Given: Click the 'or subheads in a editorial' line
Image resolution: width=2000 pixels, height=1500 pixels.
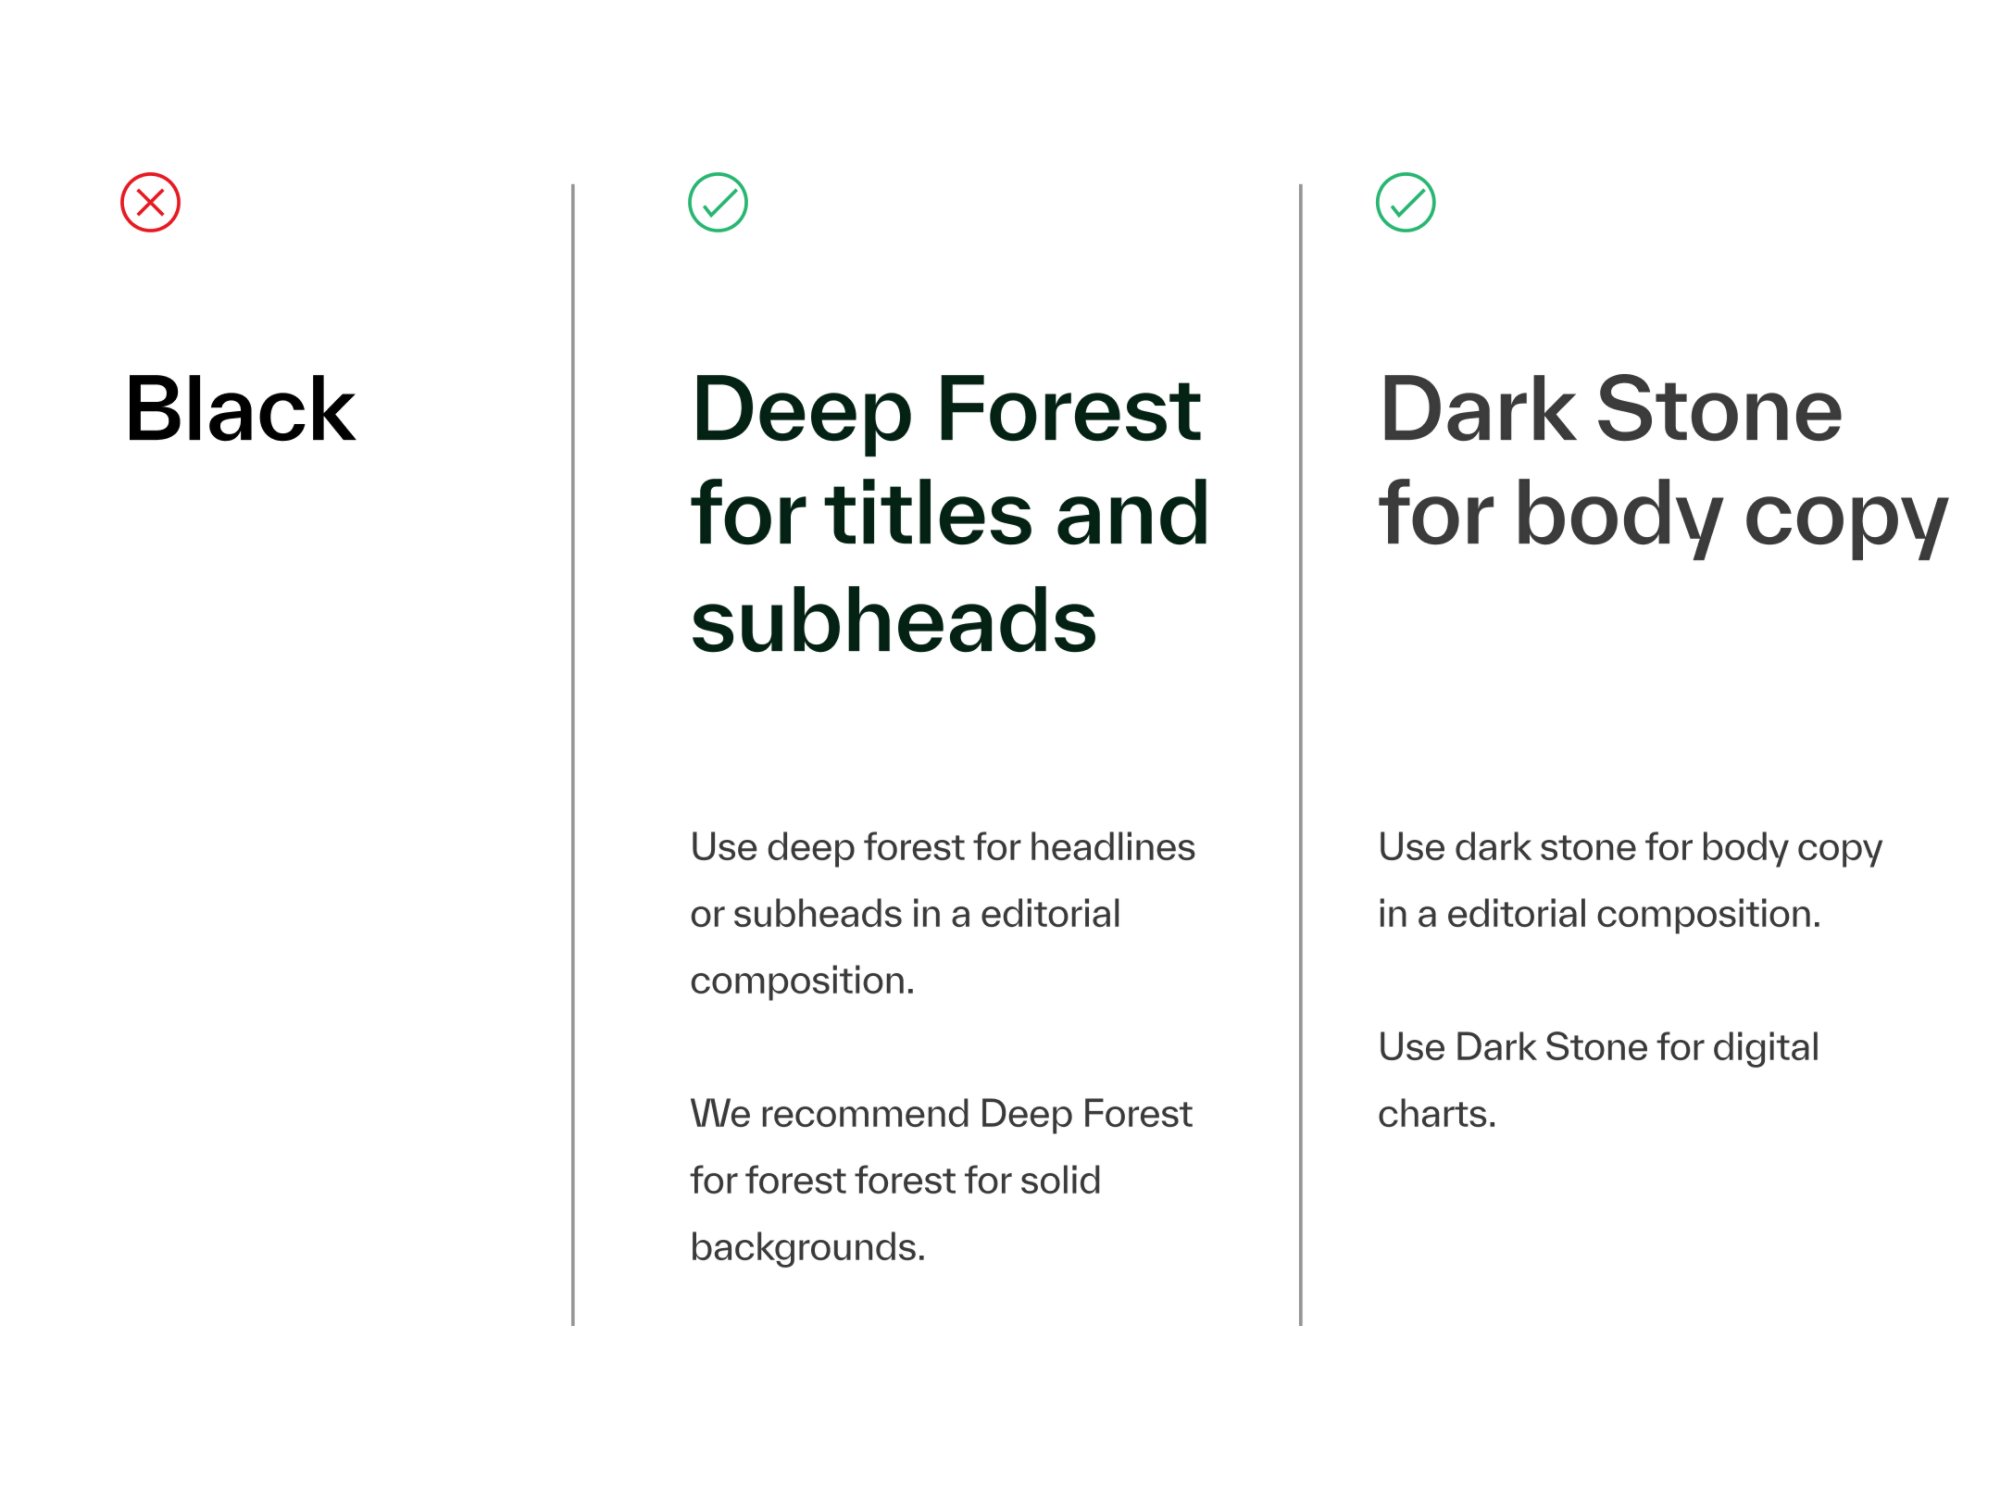Looking at the screenshot, I should click(905, 914).
